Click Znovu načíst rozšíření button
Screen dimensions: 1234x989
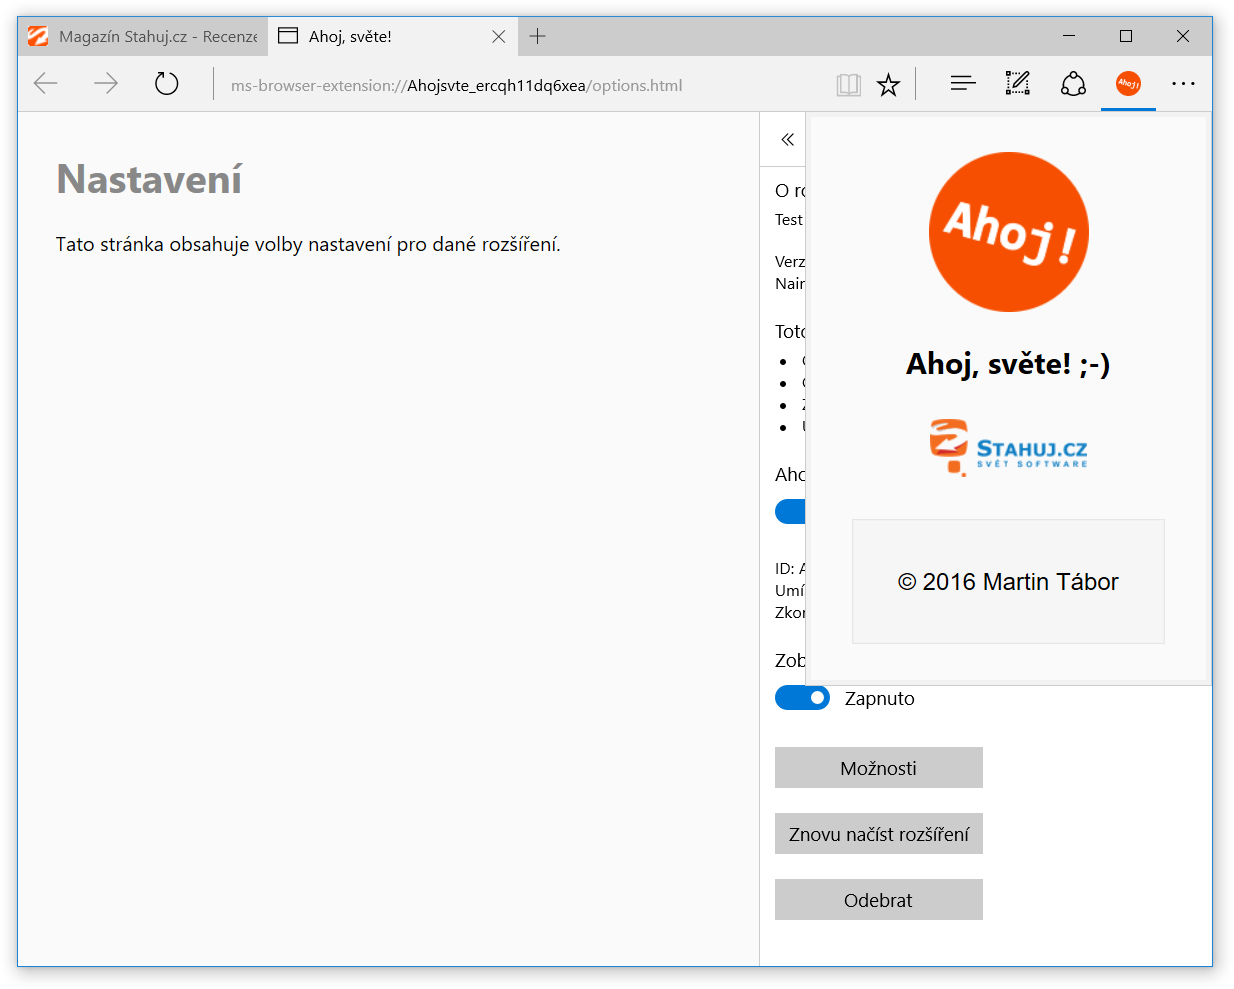click(x=879, y=834)
